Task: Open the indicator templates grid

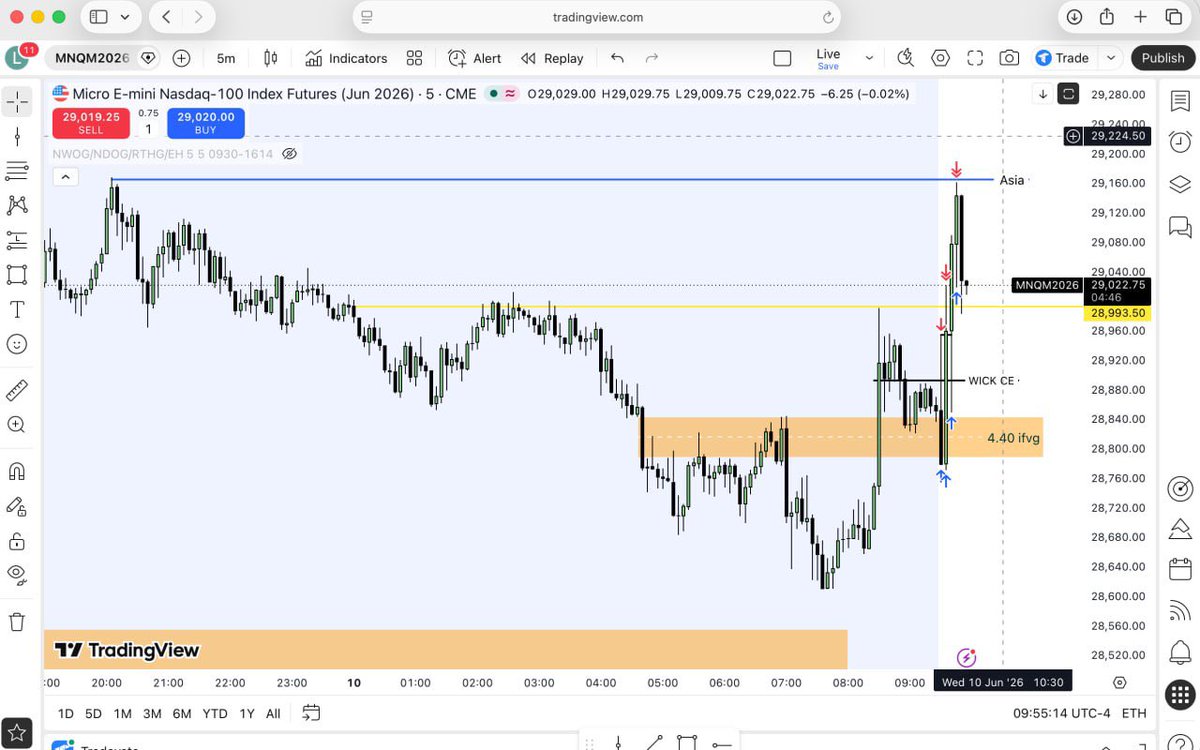Action: click(414, 58)
